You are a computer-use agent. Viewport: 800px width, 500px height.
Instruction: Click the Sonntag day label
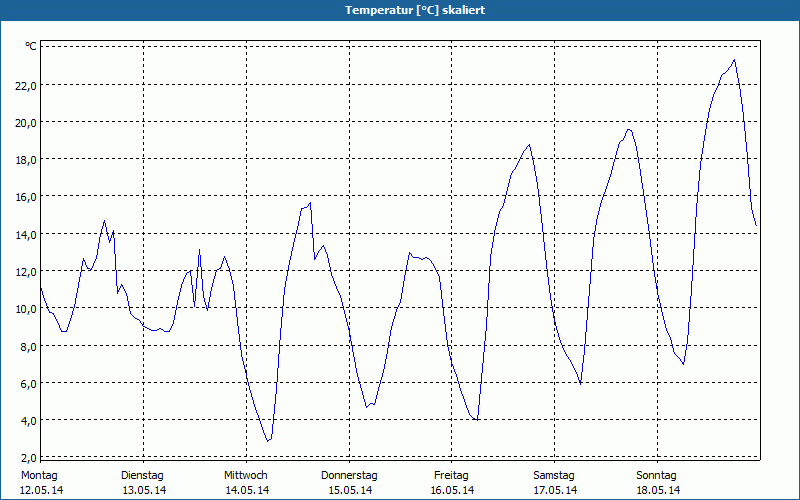(657, 475)
